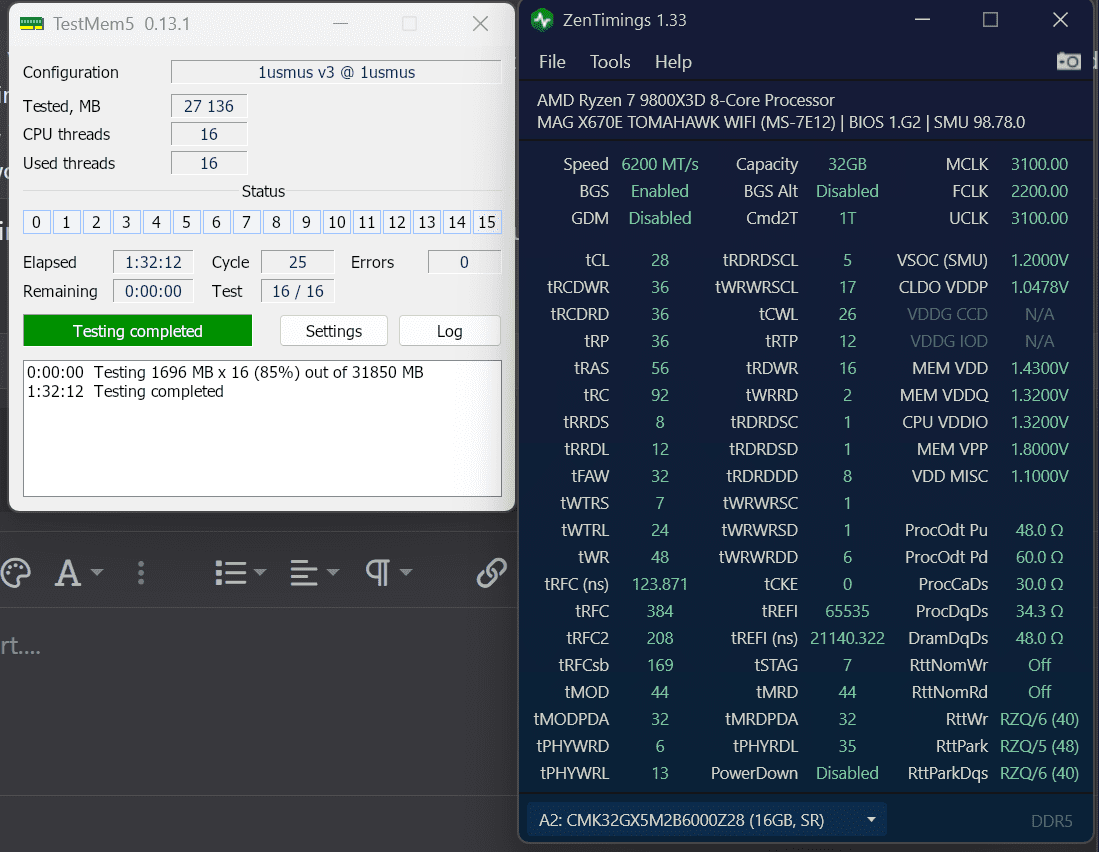Click the Capacity value 32GB

click(x=847, y=164)
